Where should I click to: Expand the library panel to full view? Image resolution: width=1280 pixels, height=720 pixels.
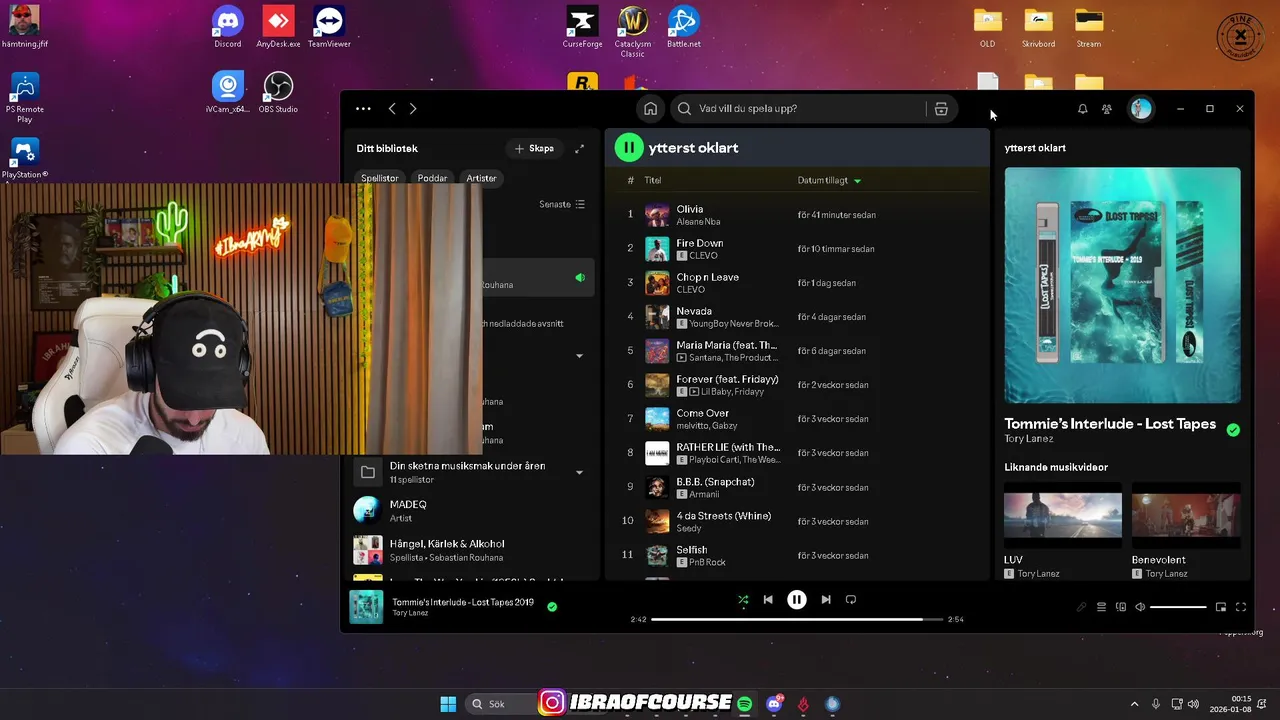pyautogui.click(x=579, y=148)
